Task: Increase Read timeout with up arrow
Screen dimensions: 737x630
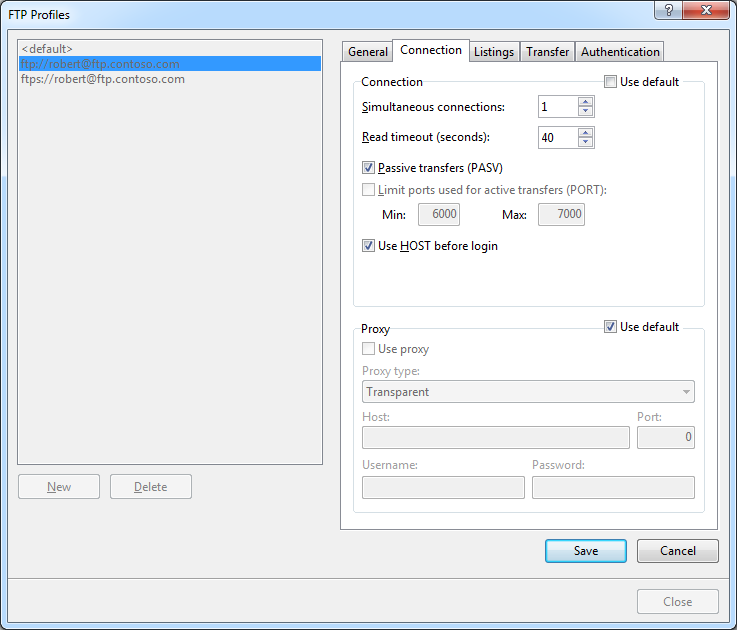Action: click(586, 132)
